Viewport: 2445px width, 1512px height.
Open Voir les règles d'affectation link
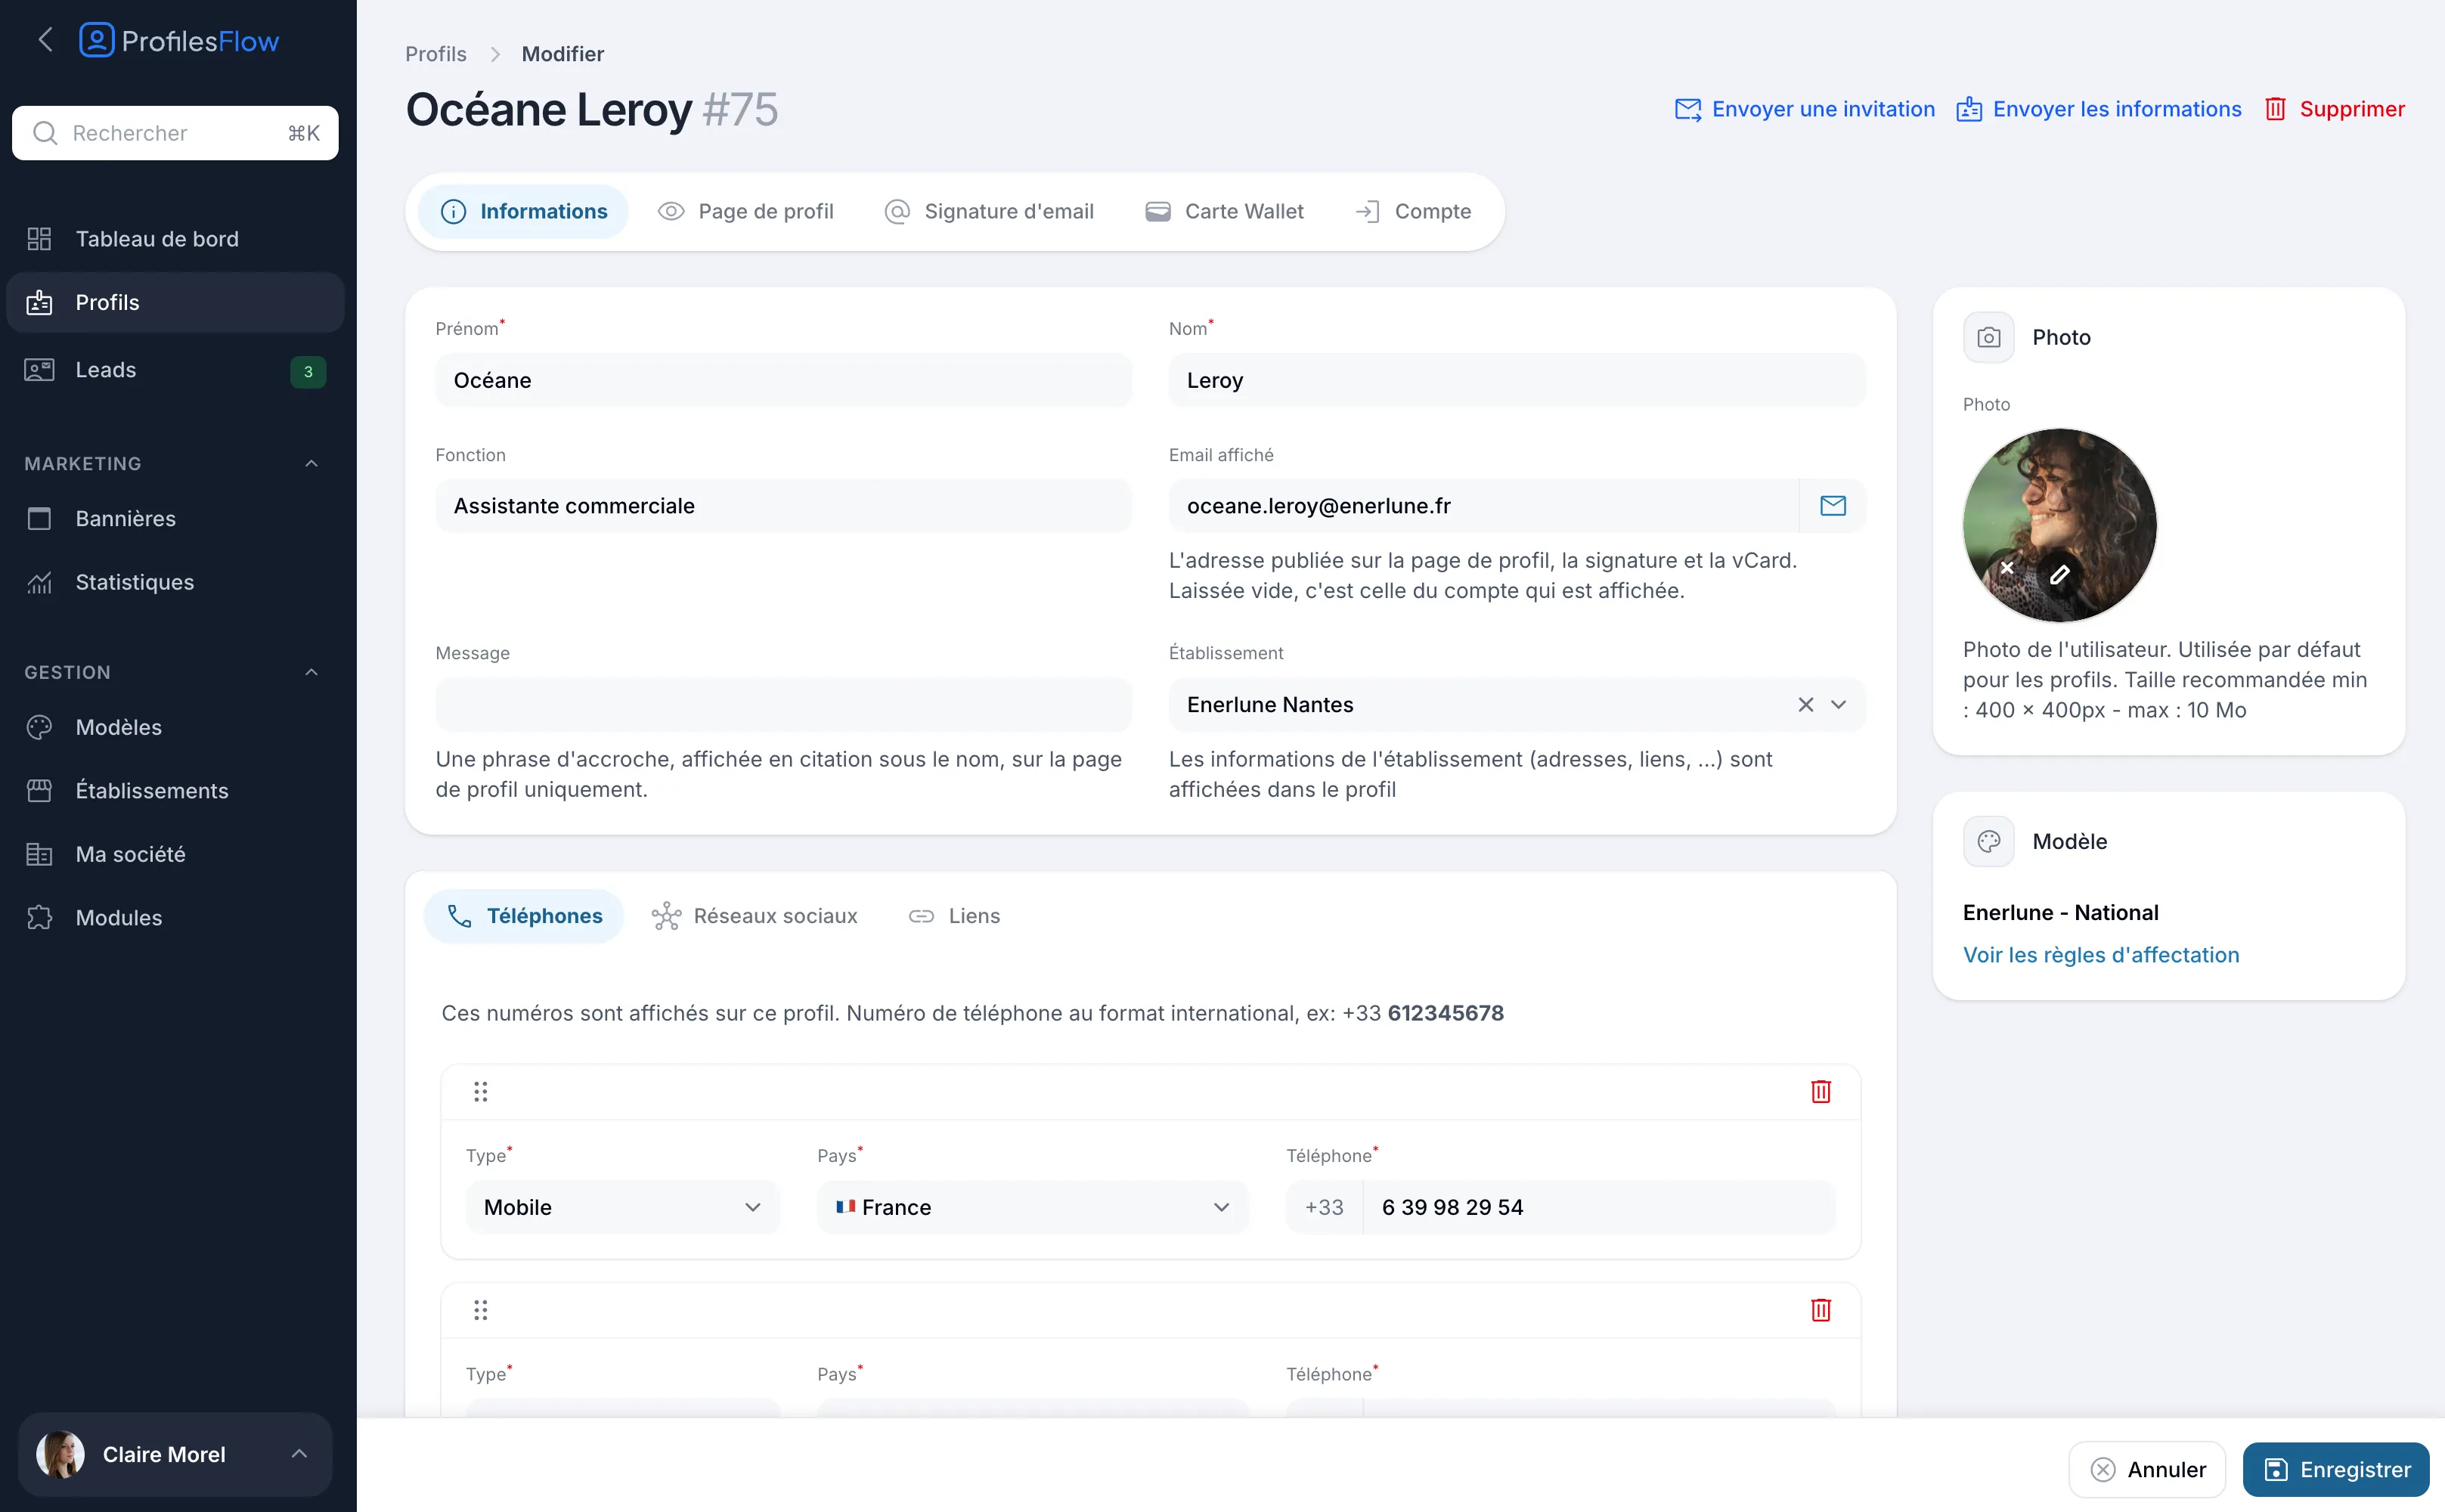[2101, 955]
